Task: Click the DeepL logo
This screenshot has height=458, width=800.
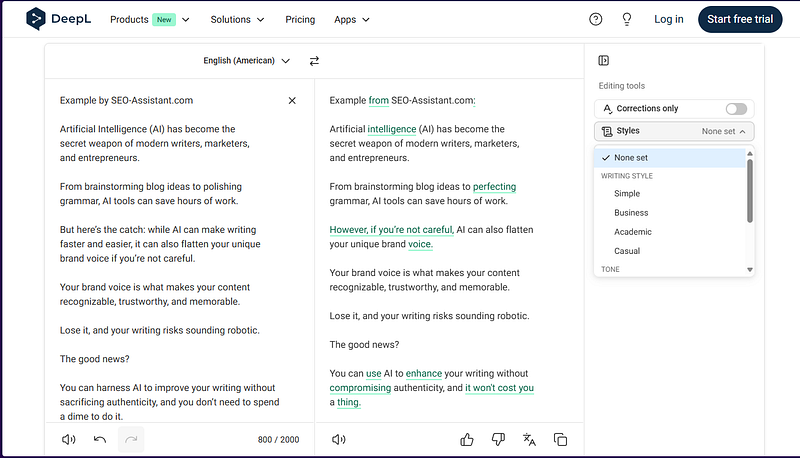Action: (x=58, y=19)
